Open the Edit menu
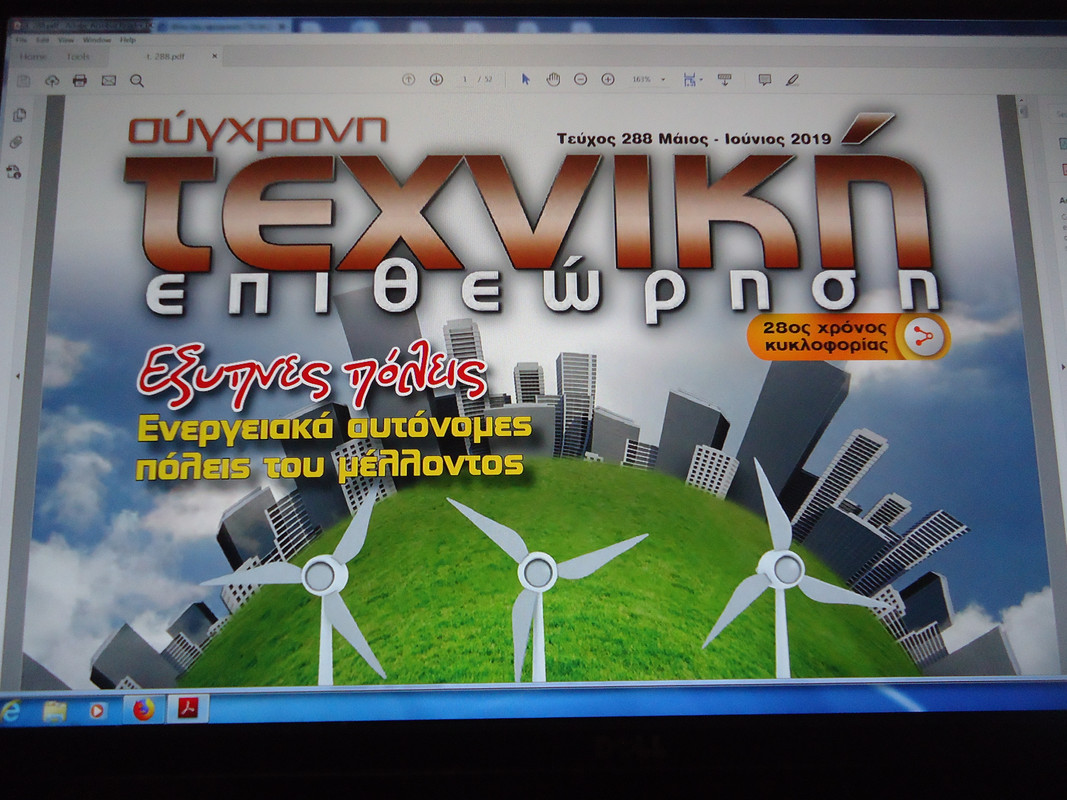 [43, 40]
